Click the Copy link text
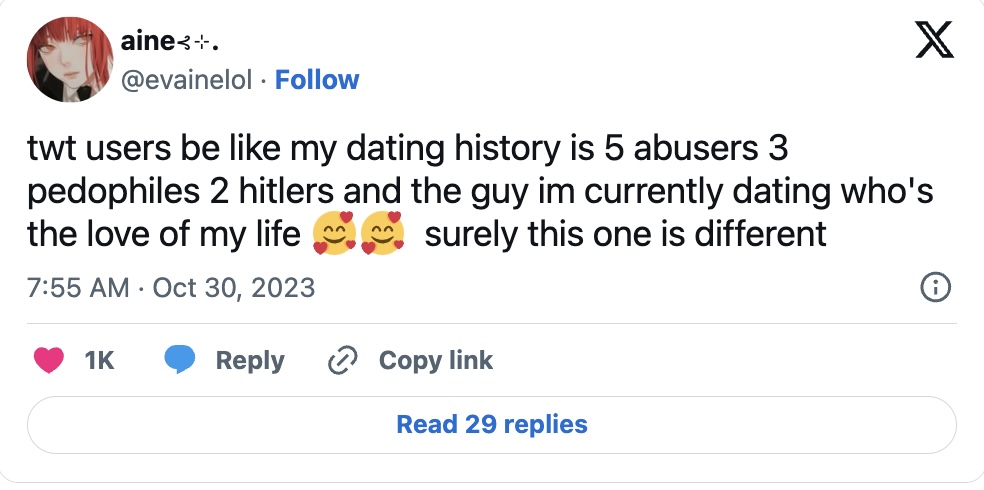Screen dimensions: 984x490 click(435, 360)
